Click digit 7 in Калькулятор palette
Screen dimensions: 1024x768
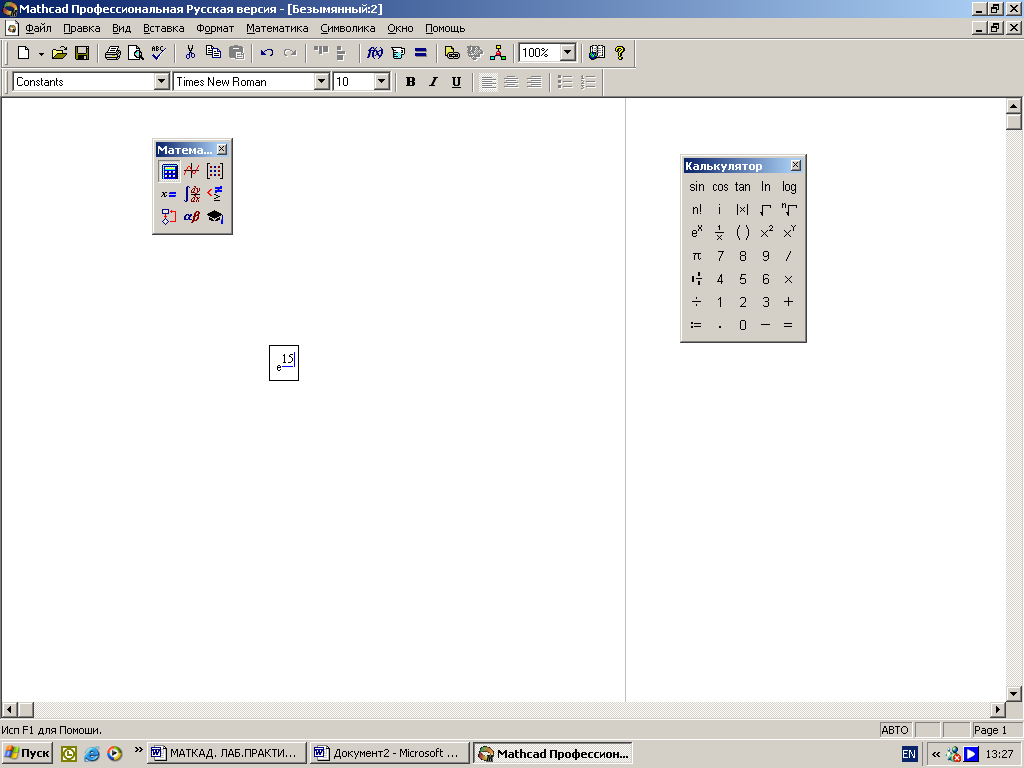pyautogui.click(x=720, y=256)
